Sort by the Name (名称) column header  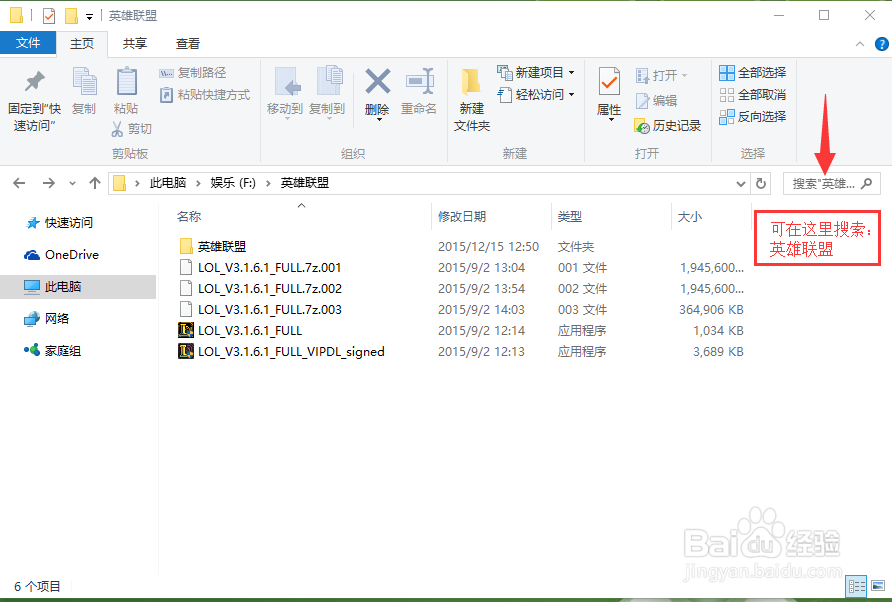pyautogui.click(x=189, y=216)
